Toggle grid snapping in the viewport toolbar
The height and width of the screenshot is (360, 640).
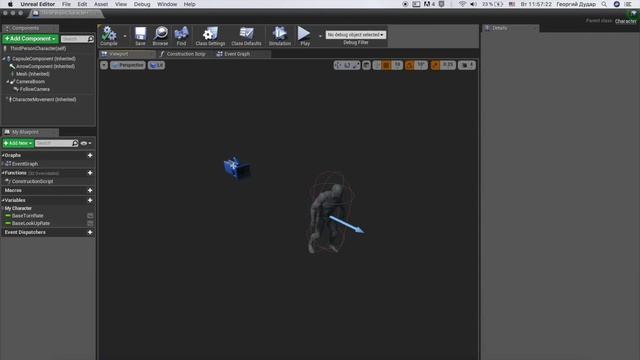[386, 65]
